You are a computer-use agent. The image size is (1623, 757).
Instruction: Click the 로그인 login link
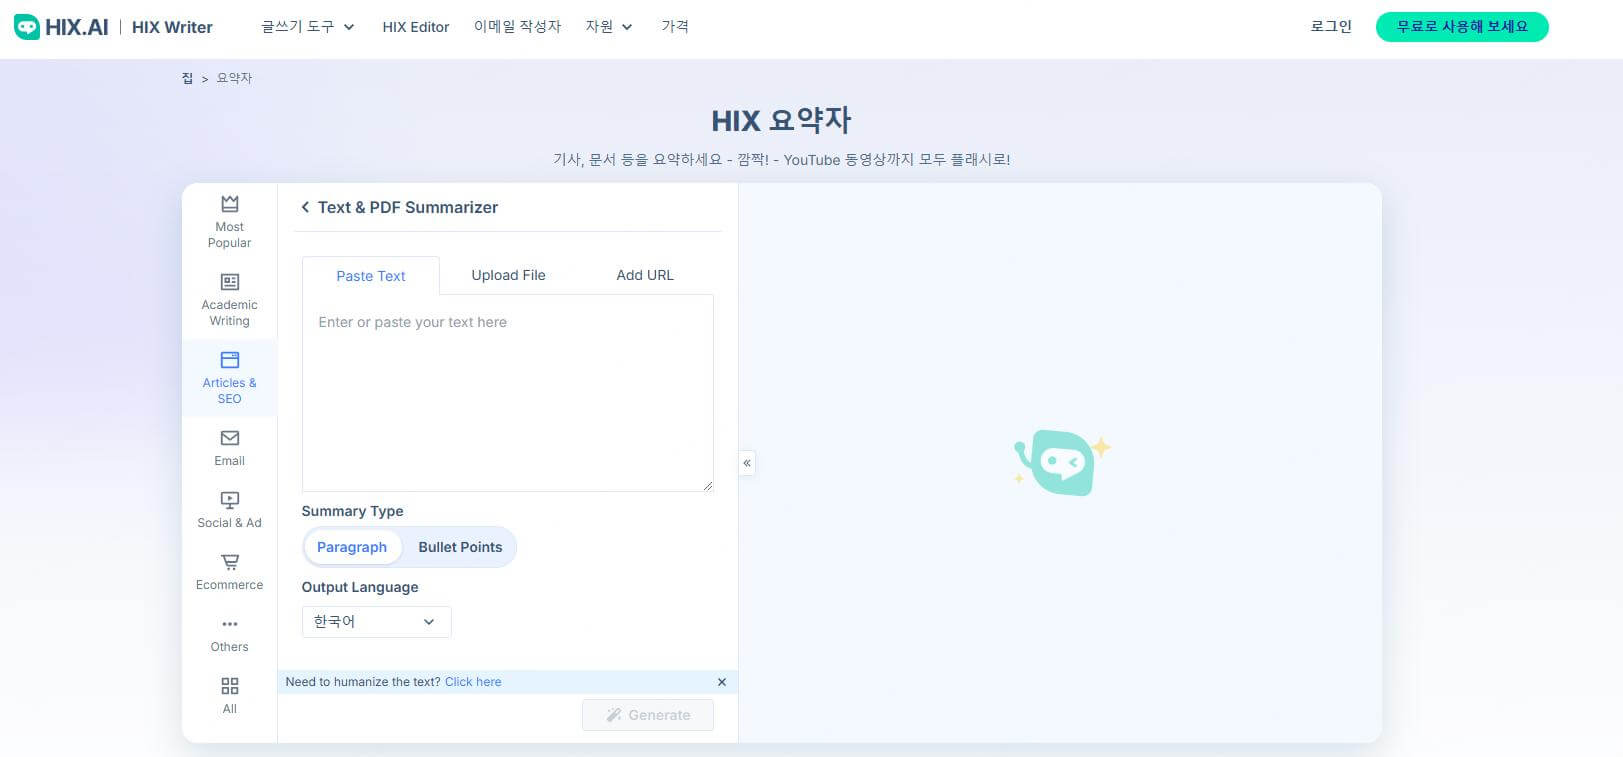point(1331,27)
